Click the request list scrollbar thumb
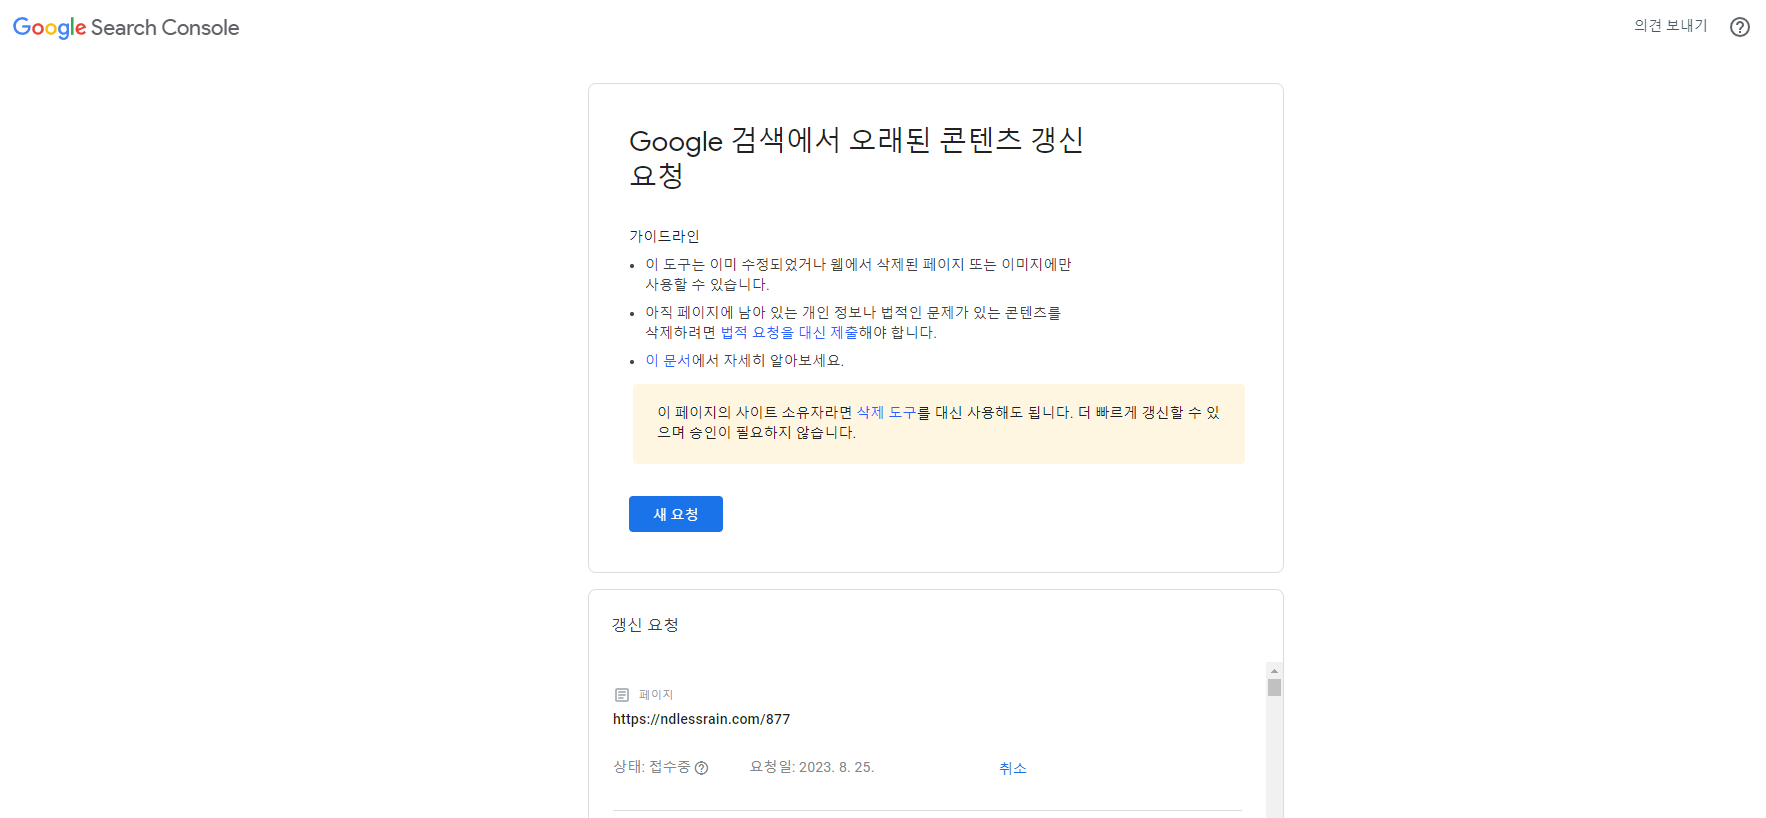 [1274, 687]
